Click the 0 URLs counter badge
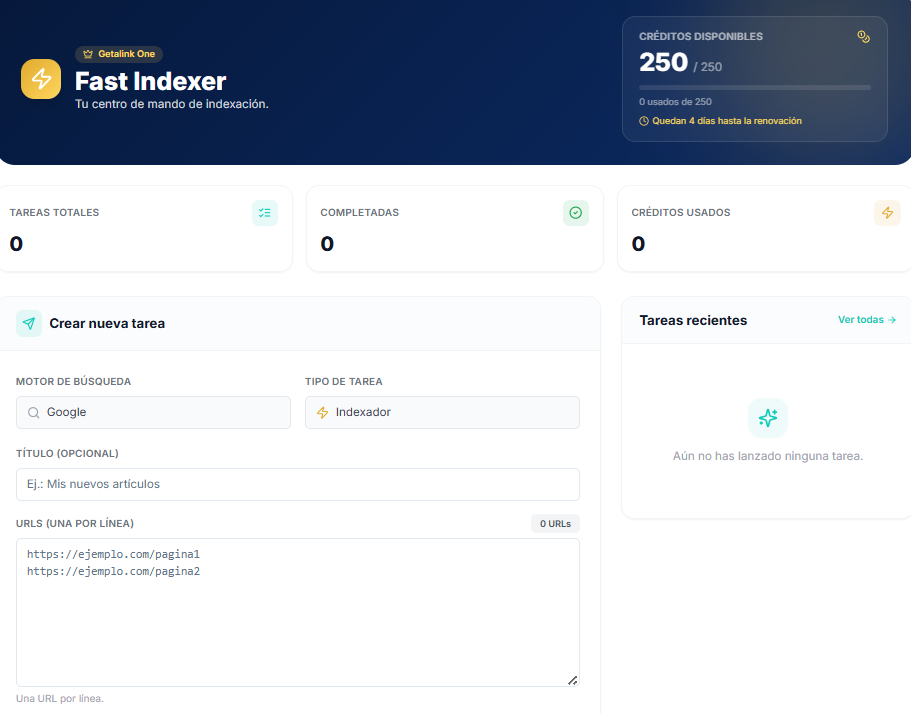Viewport: 911px width, 714px height. tap(555, 523)
